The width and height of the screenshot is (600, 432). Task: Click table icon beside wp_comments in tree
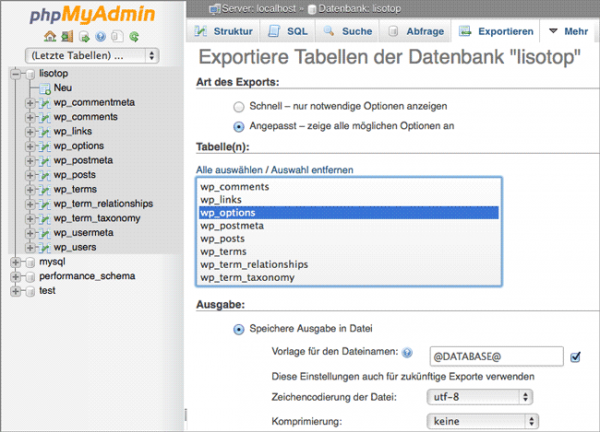(45, 117)
